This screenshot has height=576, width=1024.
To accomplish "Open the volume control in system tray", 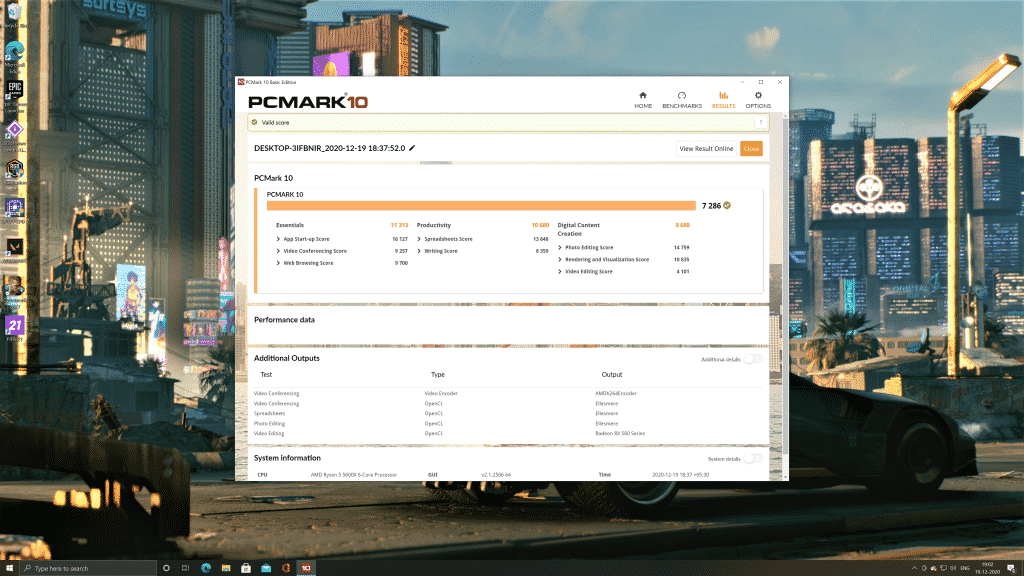I will pyautogui.click(x=953, y=568).
